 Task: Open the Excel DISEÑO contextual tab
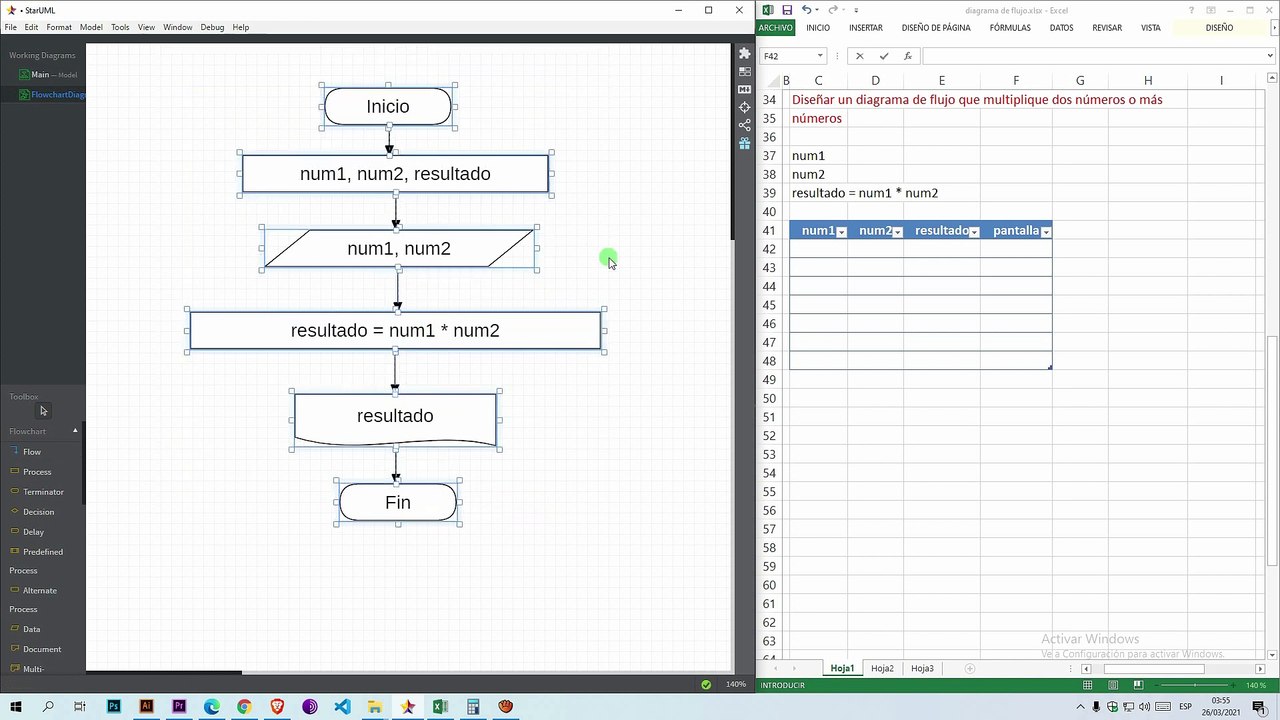point(1219,28)
